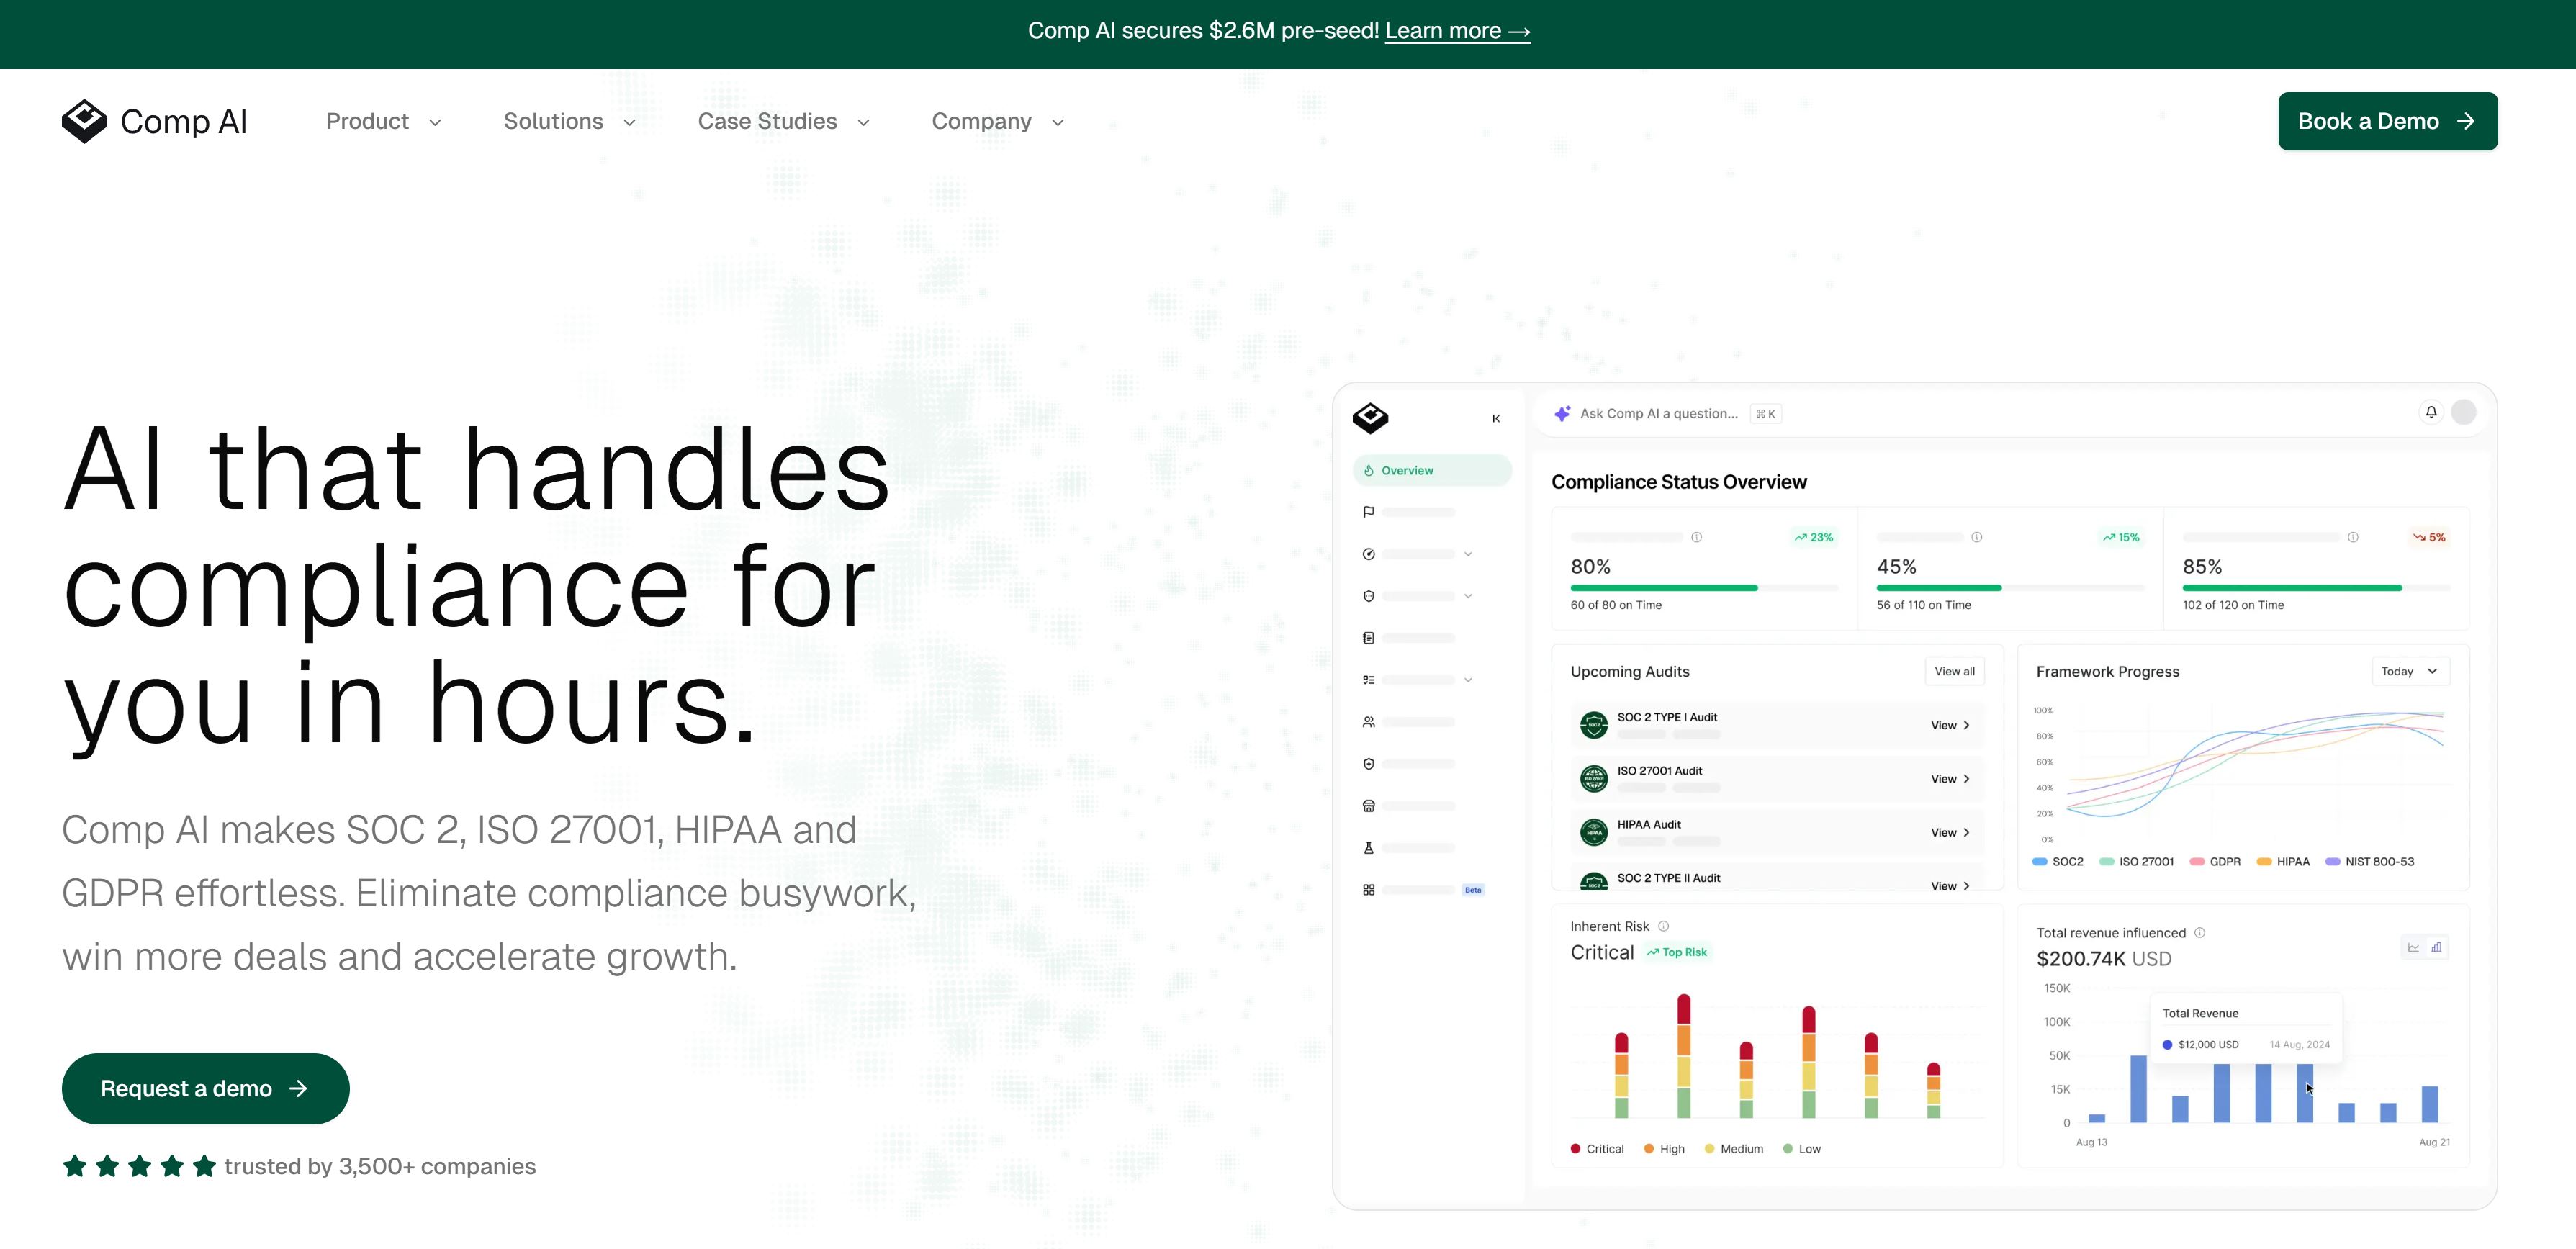The height and width of the screenshot is (1249, 2576).
Task: Switch revenue chart to bar view
Action: click(x=2437, y=947)
